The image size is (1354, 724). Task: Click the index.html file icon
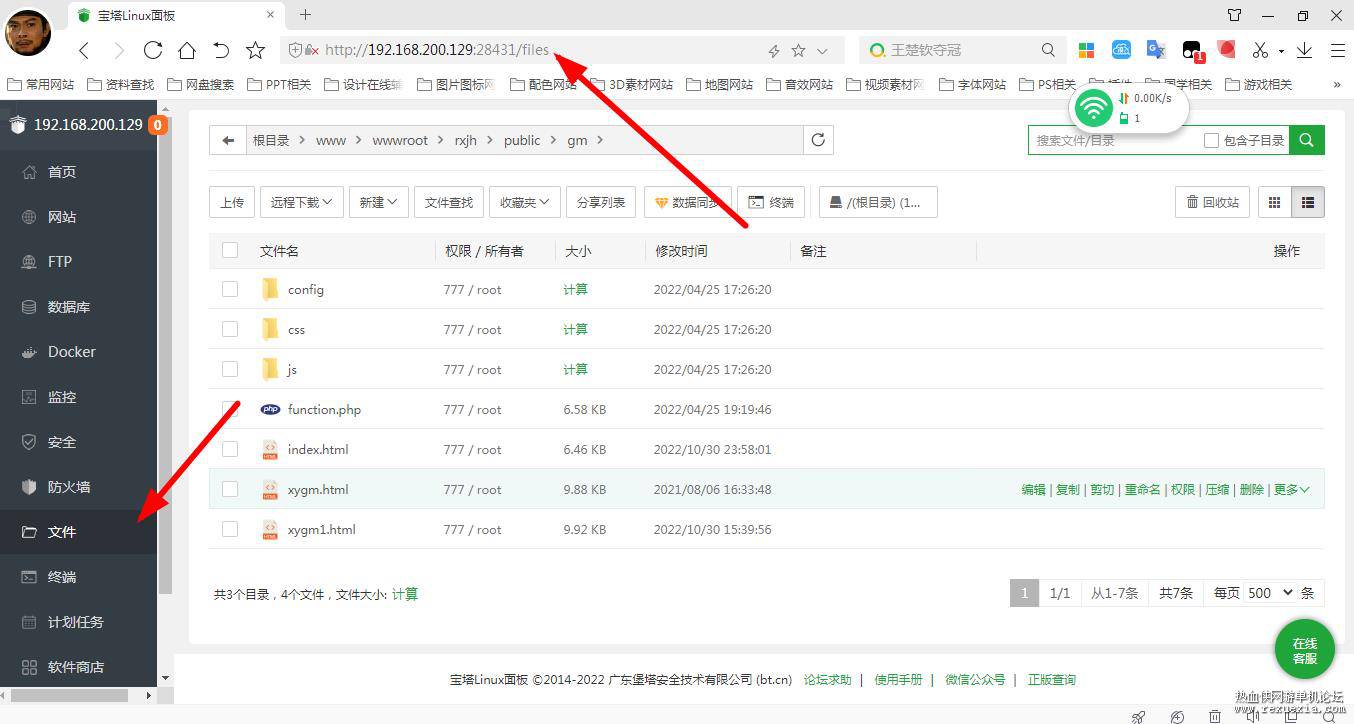(270, 449)
